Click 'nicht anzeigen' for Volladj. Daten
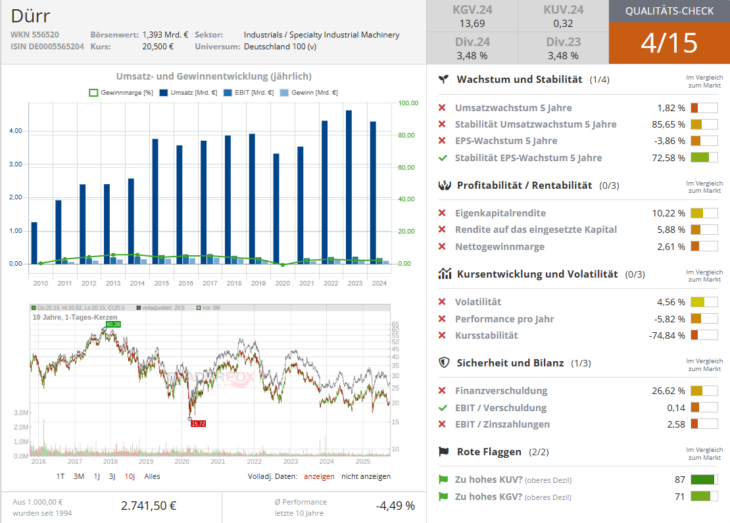Screen dimensions: 730x523 [x=368, y=476]
